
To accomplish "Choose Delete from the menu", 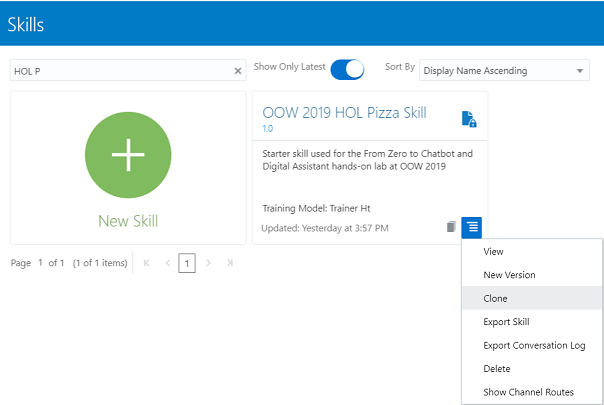I will tap(532, 369).
